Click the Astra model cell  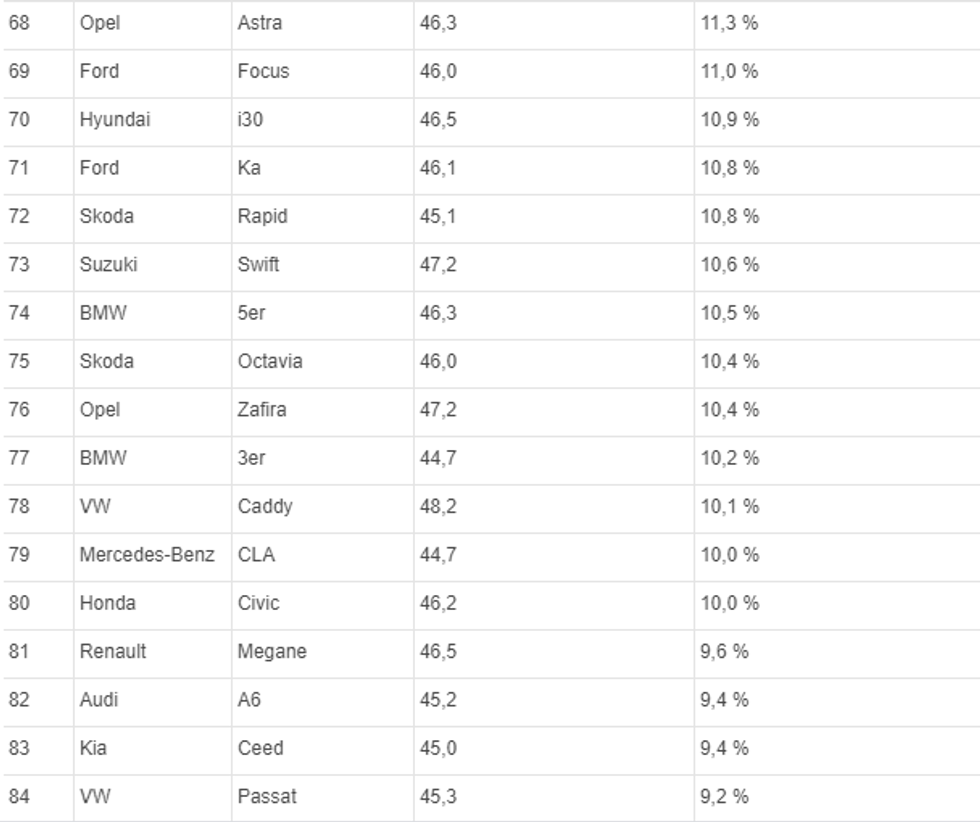click(260, 23)
